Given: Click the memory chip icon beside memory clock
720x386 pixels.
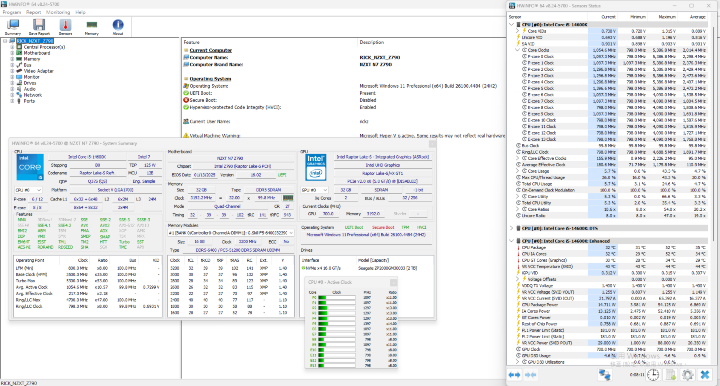Looking at the screenshot, I should click(x=288, y=198).
